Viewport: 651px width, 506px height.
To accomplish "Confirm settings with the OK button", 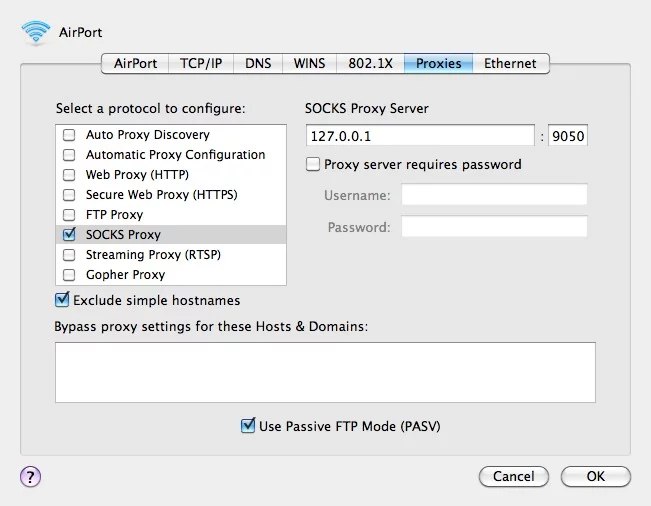I will [x=596, y=476].
